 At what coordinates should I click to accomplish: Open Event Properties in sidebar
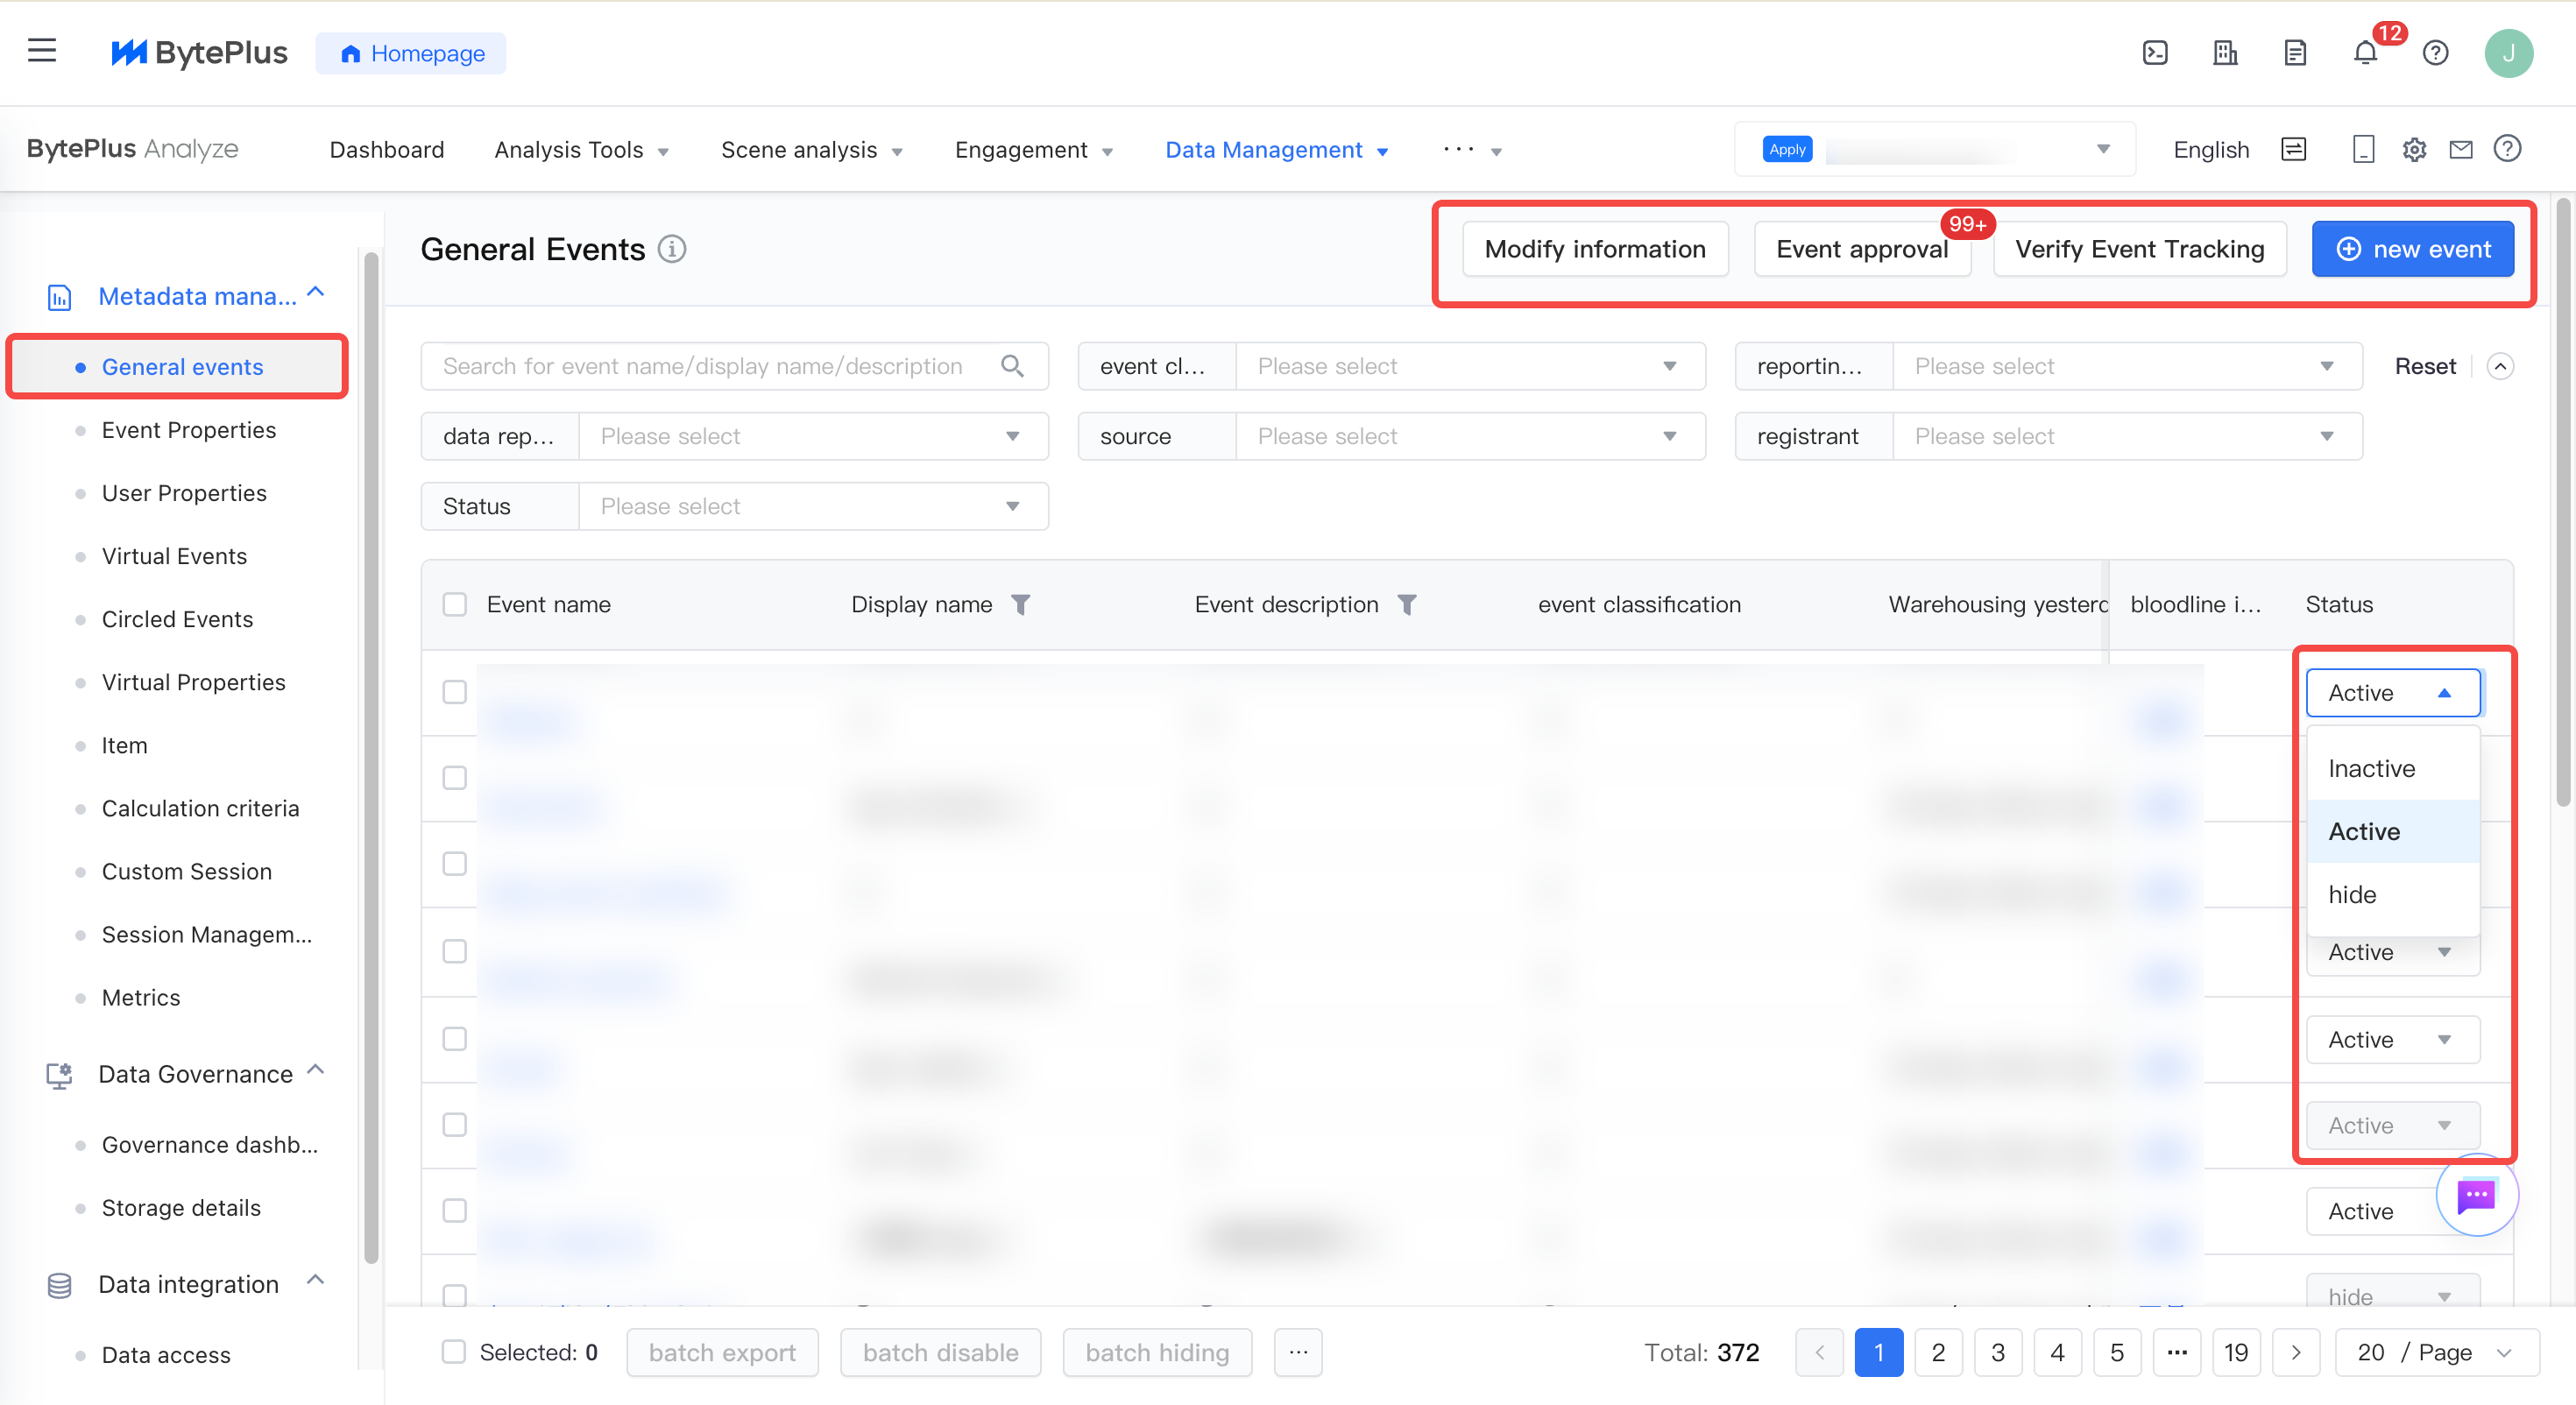coord(189,430)
